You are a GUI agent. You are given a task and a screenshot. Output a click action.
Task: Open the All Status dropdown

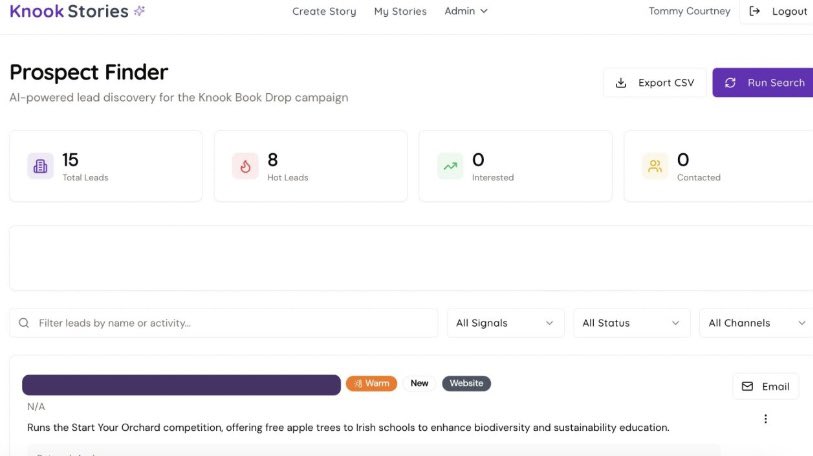click(x=632, y=323)
